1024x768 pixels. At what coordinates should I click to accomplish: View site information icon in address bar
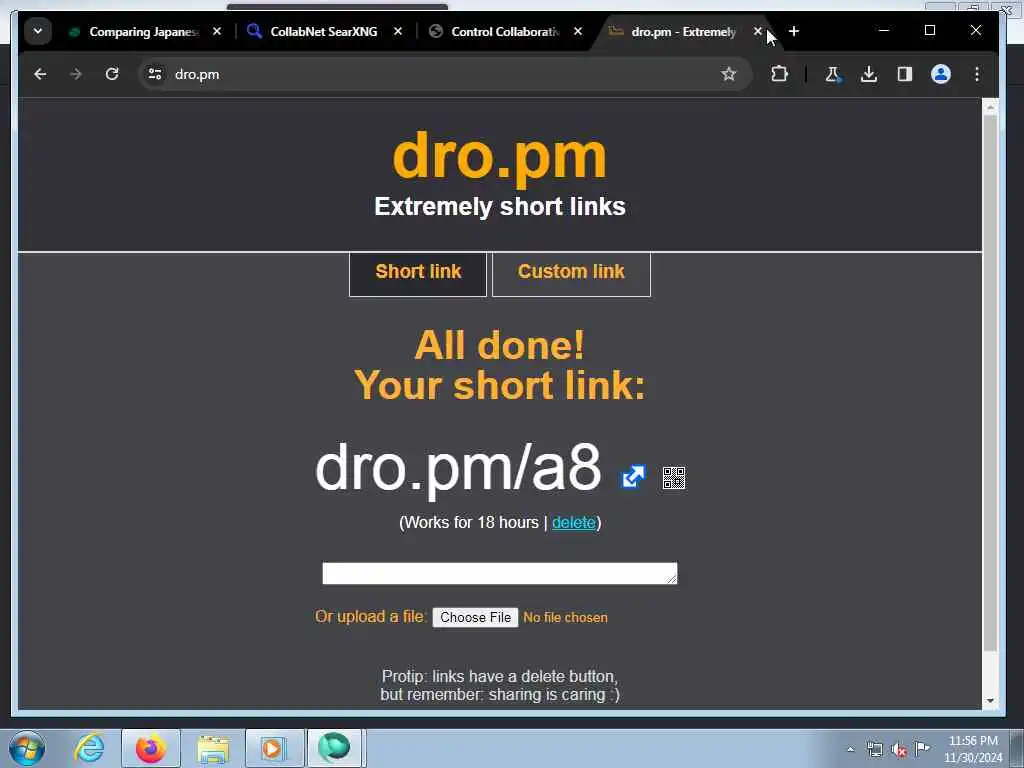point(155,74)
